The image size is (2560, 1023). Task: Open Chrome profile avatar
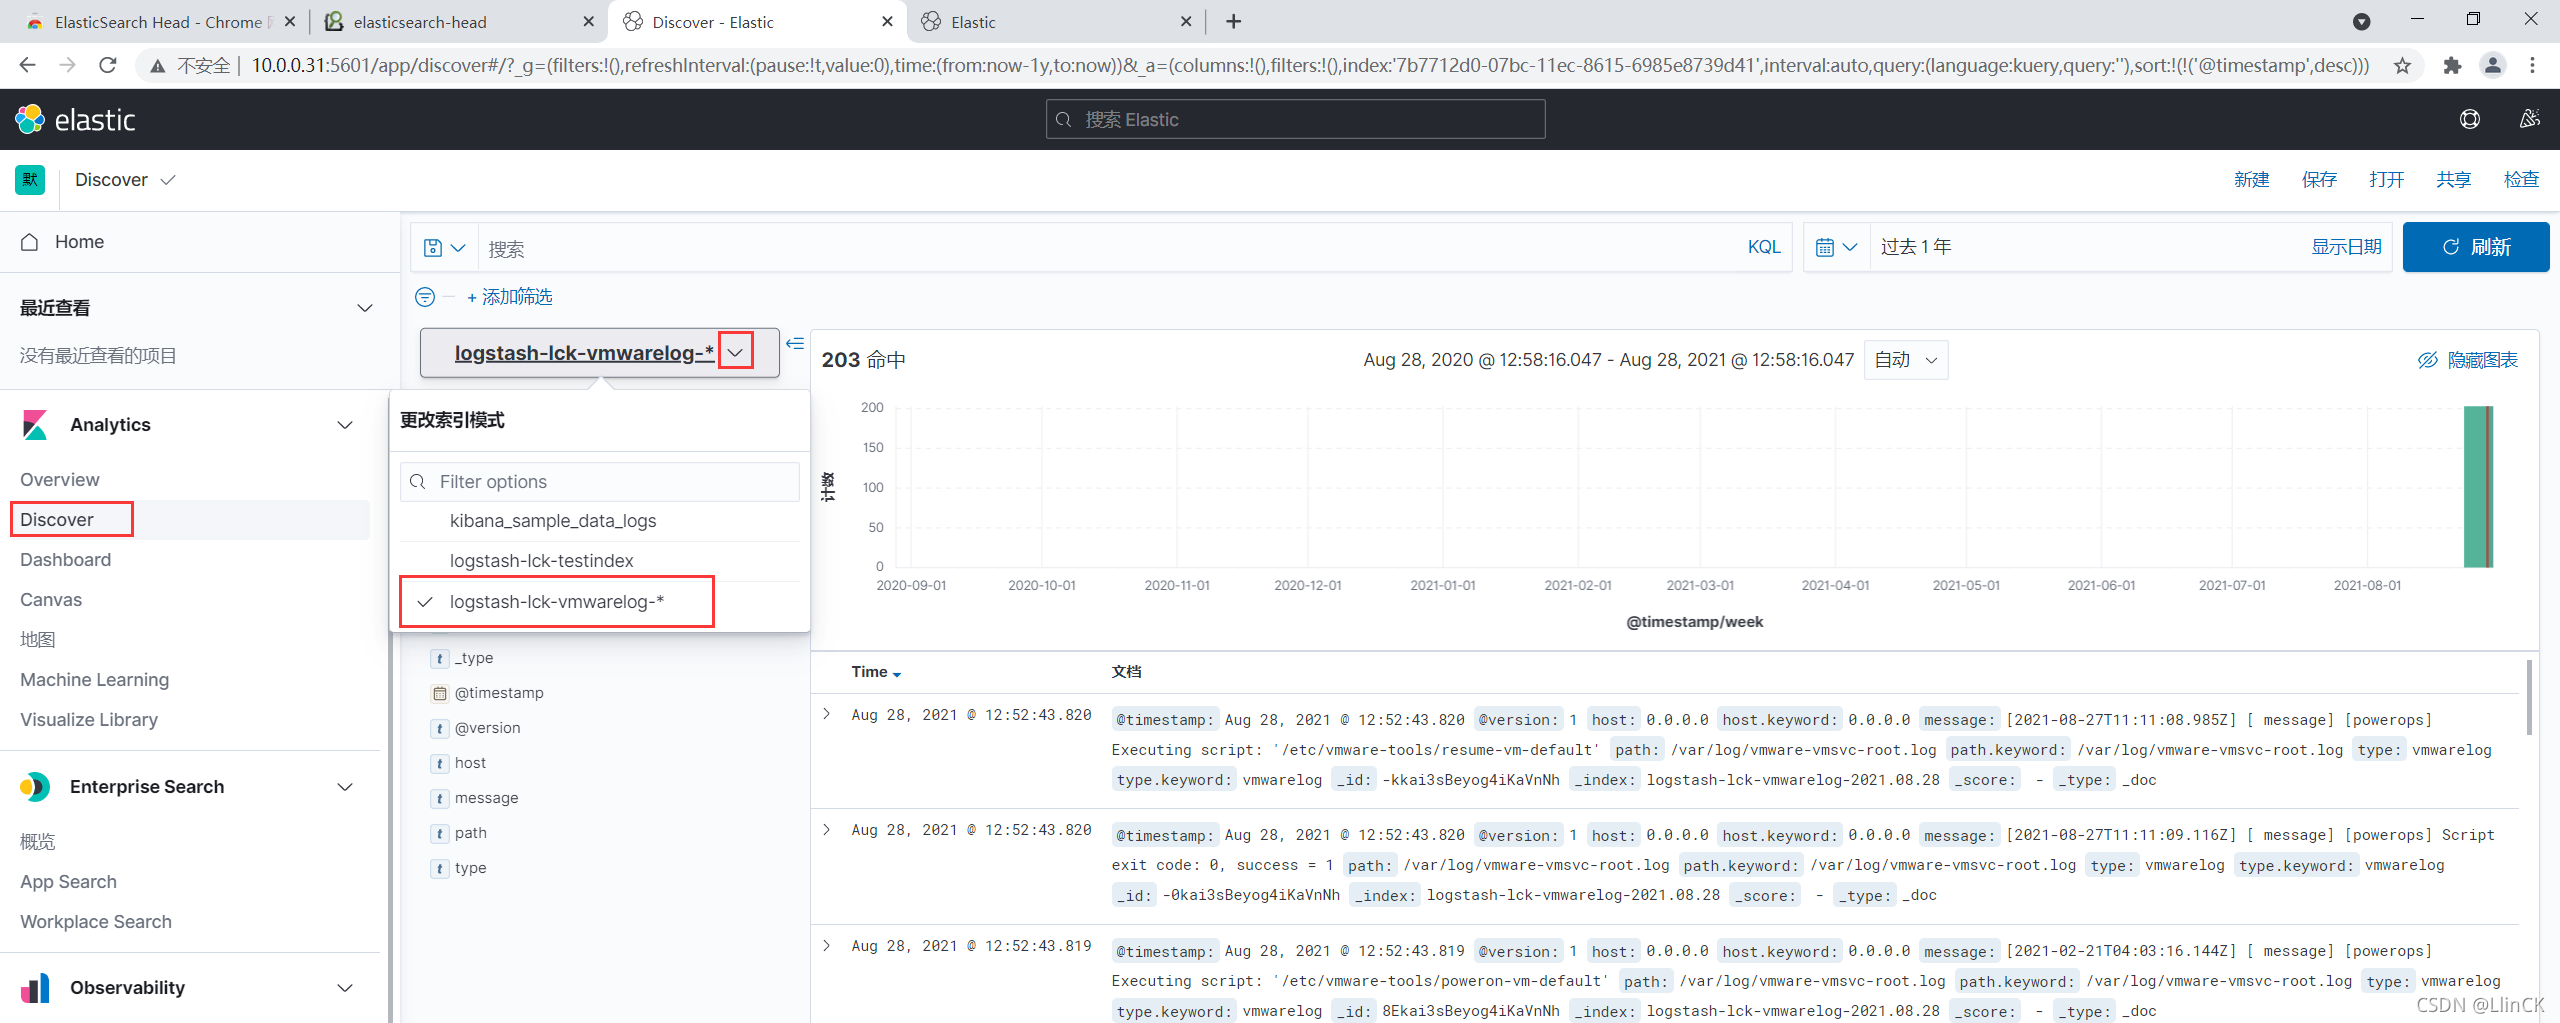(x=2492, y=66)
